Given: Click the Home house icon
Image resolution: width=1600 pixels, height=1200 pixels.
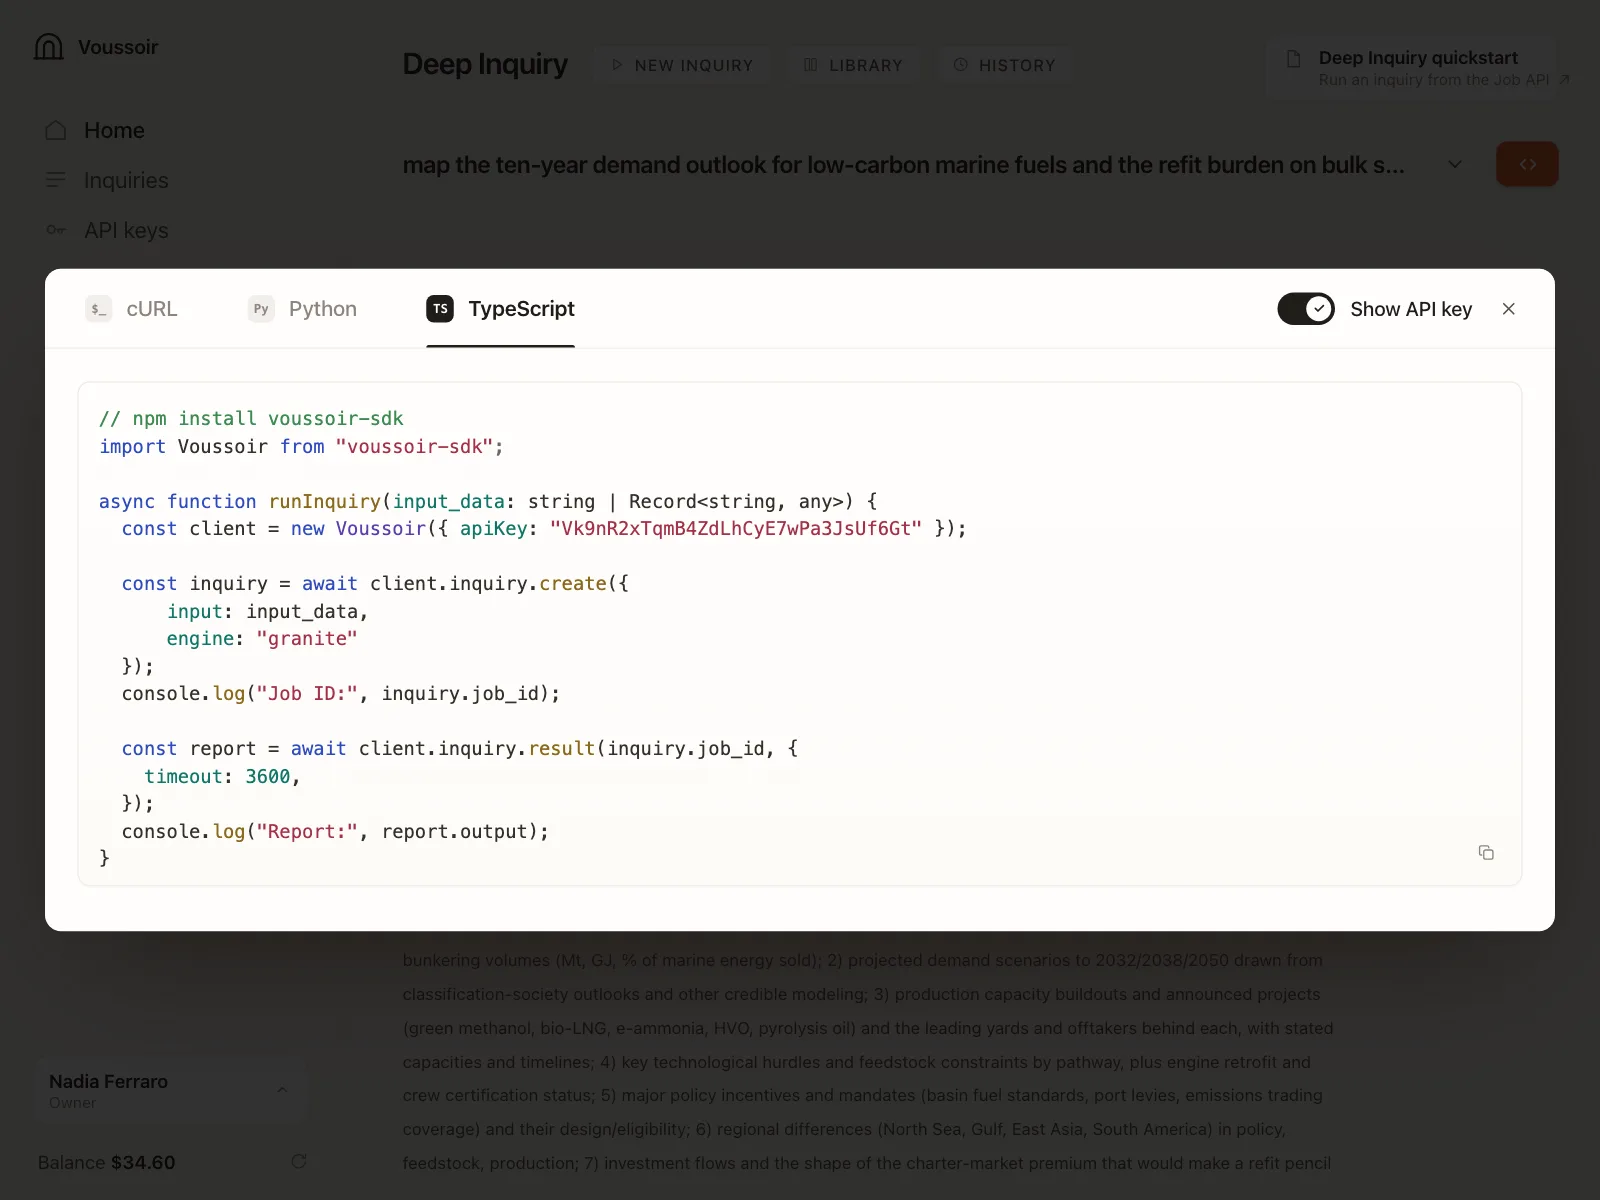Looking at the screenshot, I should tap(56, 130).
